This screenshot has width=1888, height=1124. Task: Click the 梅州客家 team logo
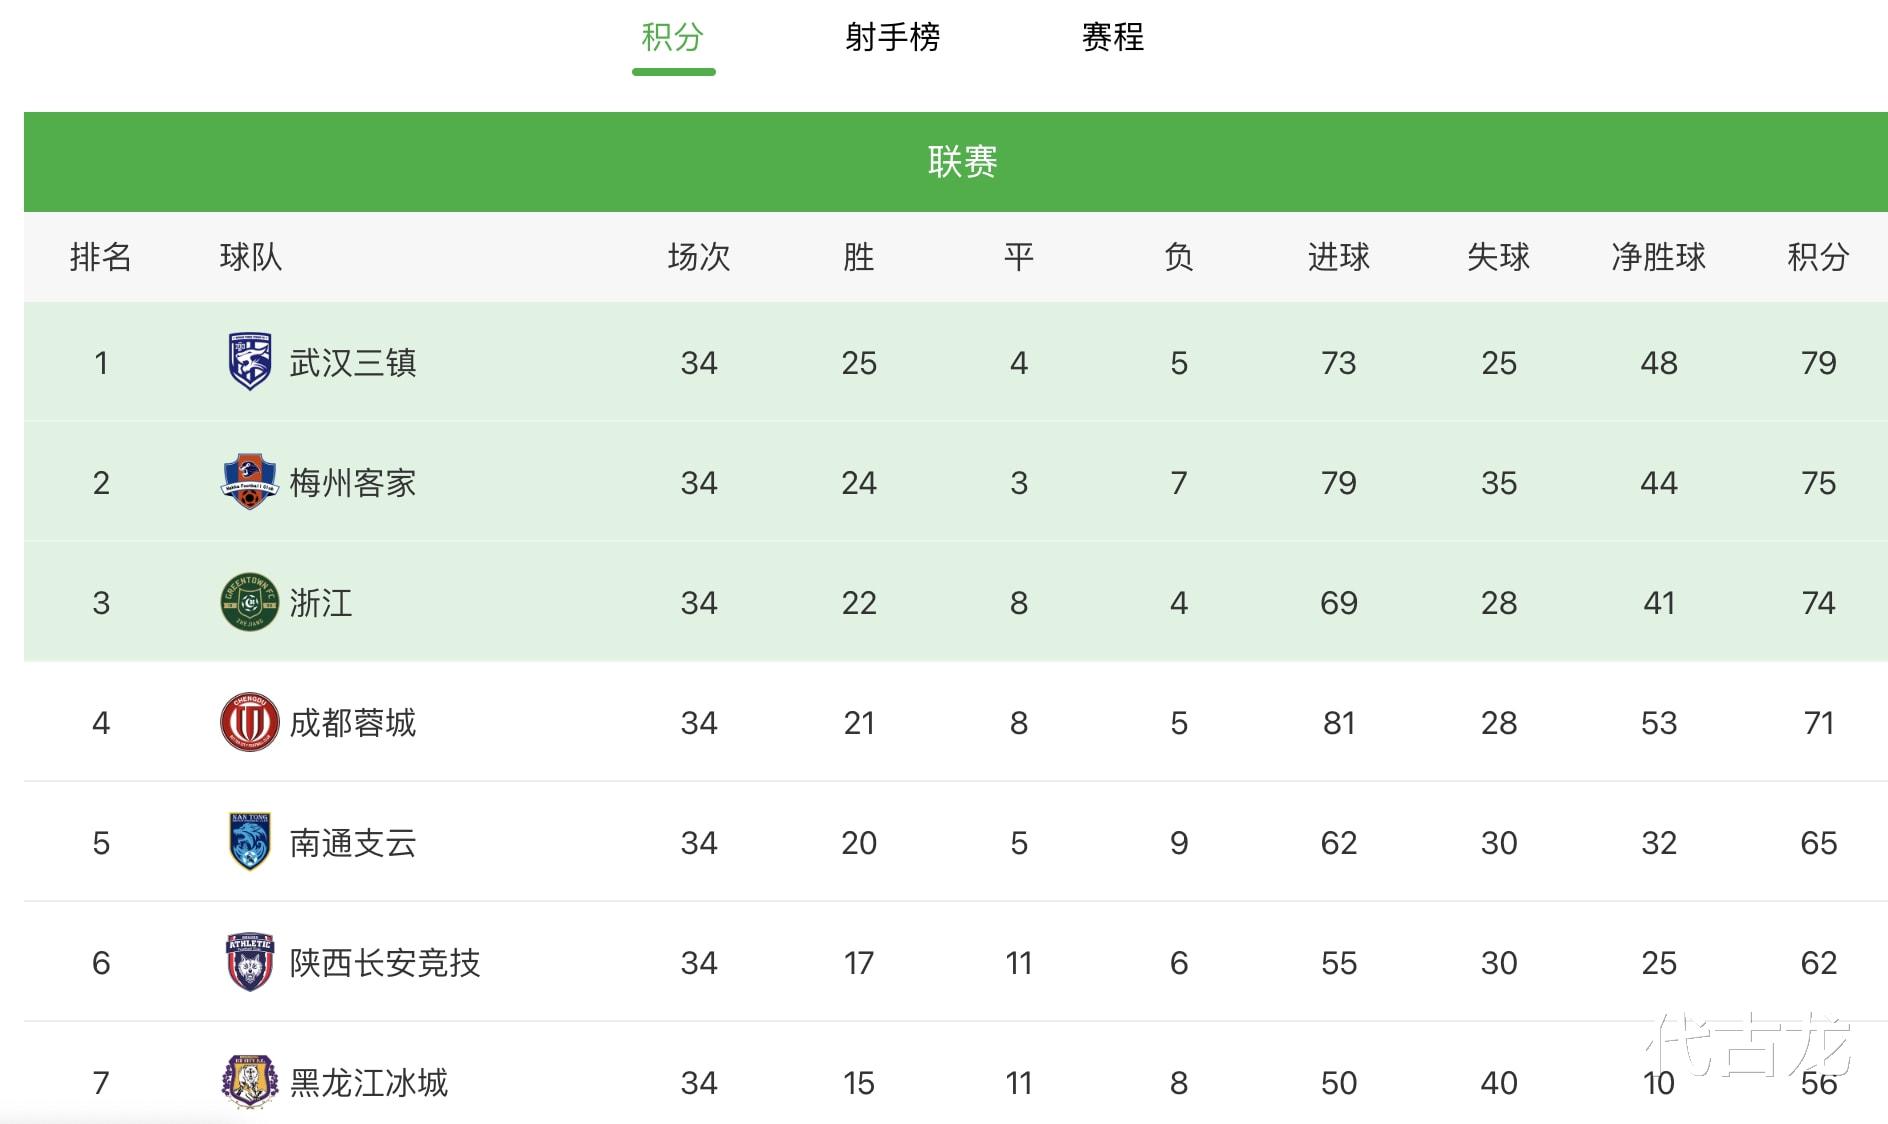[x=249, y=482]
